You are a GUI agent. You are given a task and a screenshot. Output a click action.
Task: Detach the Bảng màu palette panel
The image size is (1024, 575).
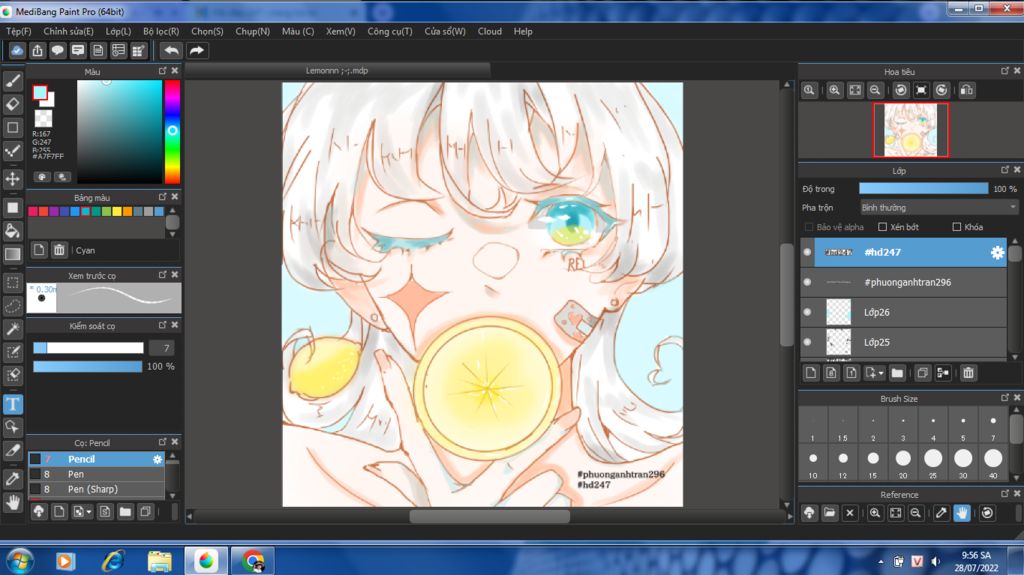tap(163, 197)
